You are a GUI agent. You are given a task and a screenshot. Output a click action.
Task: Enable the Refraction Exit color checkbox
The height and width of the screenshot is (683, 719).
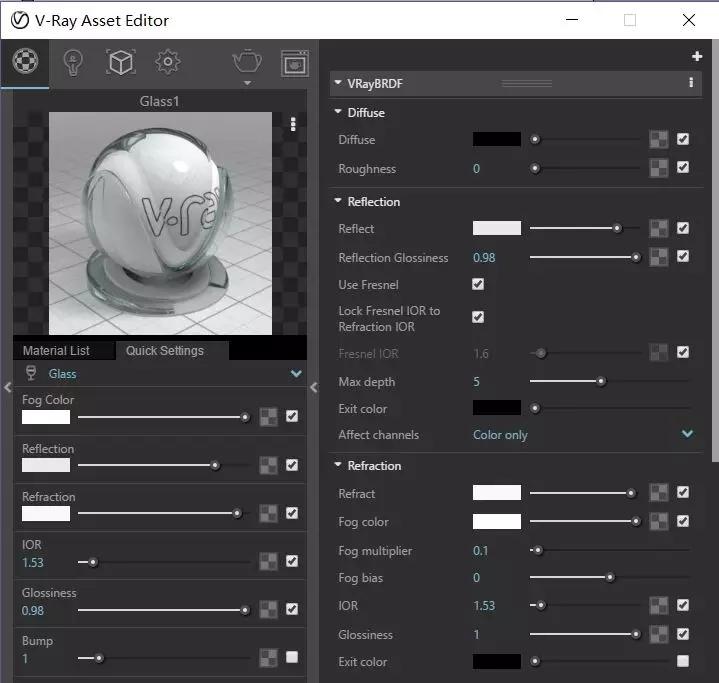coord(683,661)
